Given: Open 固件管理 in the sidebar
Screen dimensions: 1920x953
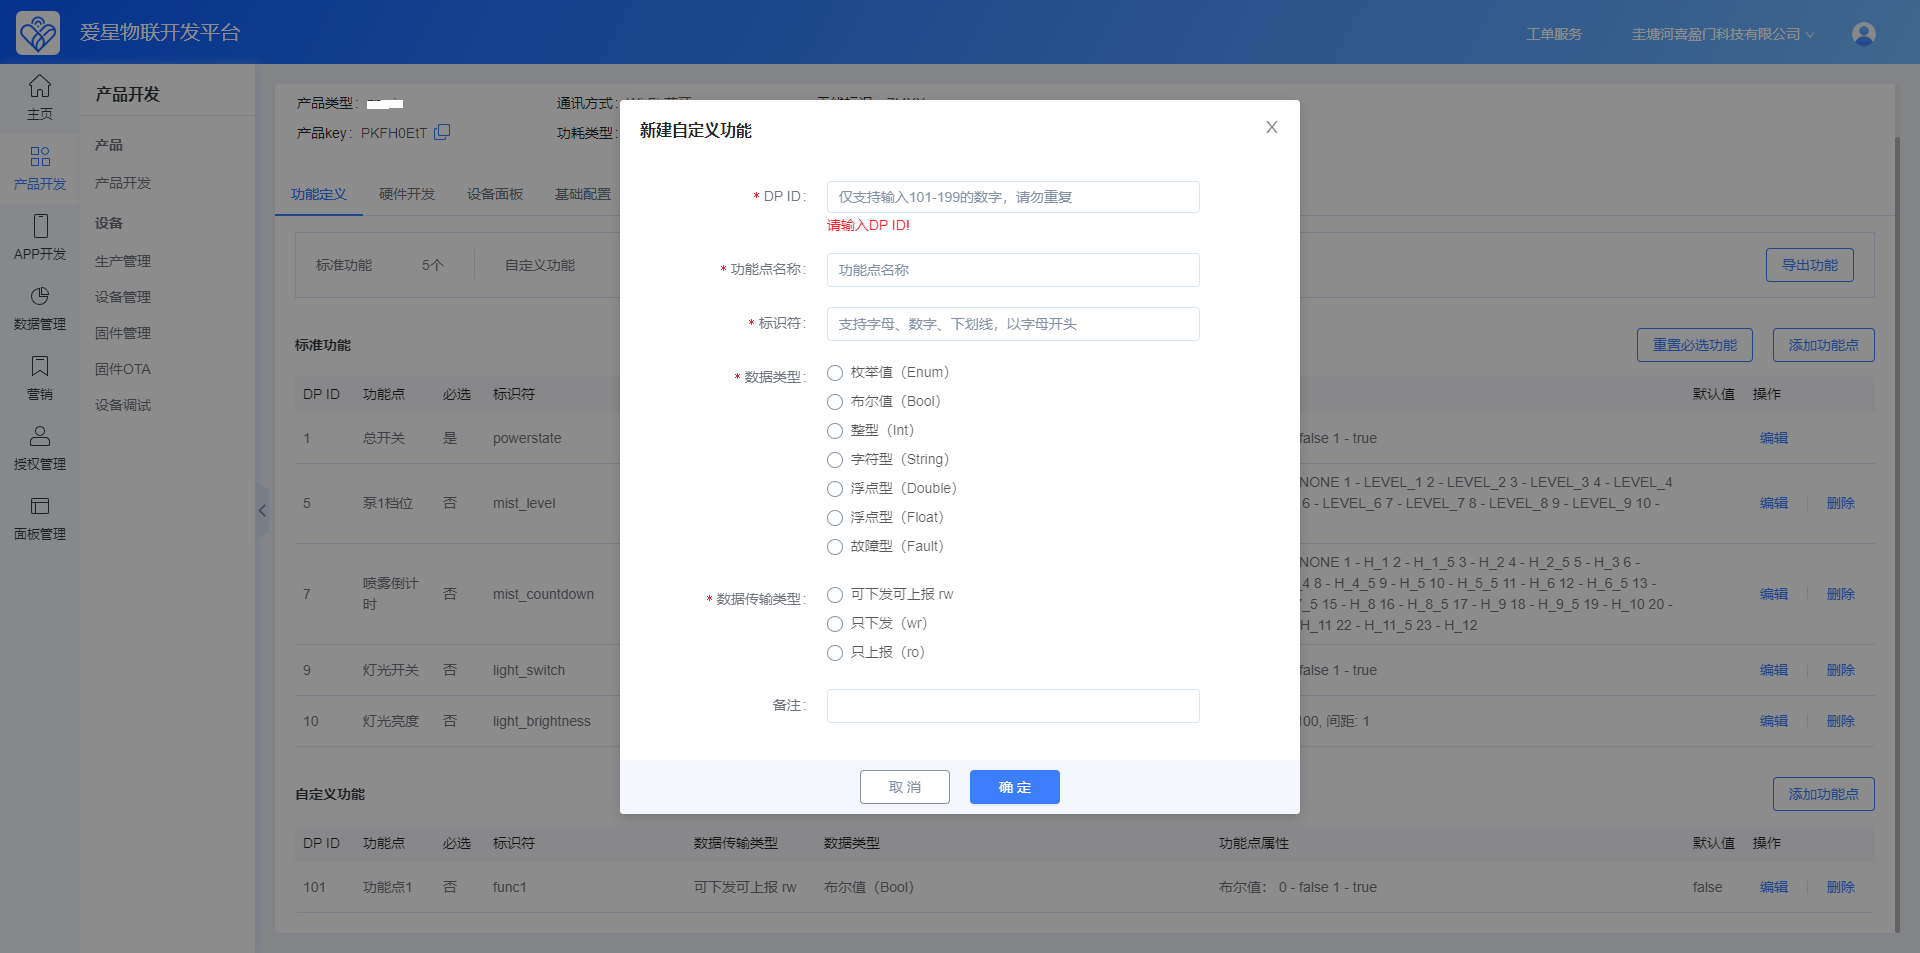Looking at the screenshot, I should click(123, 333).
